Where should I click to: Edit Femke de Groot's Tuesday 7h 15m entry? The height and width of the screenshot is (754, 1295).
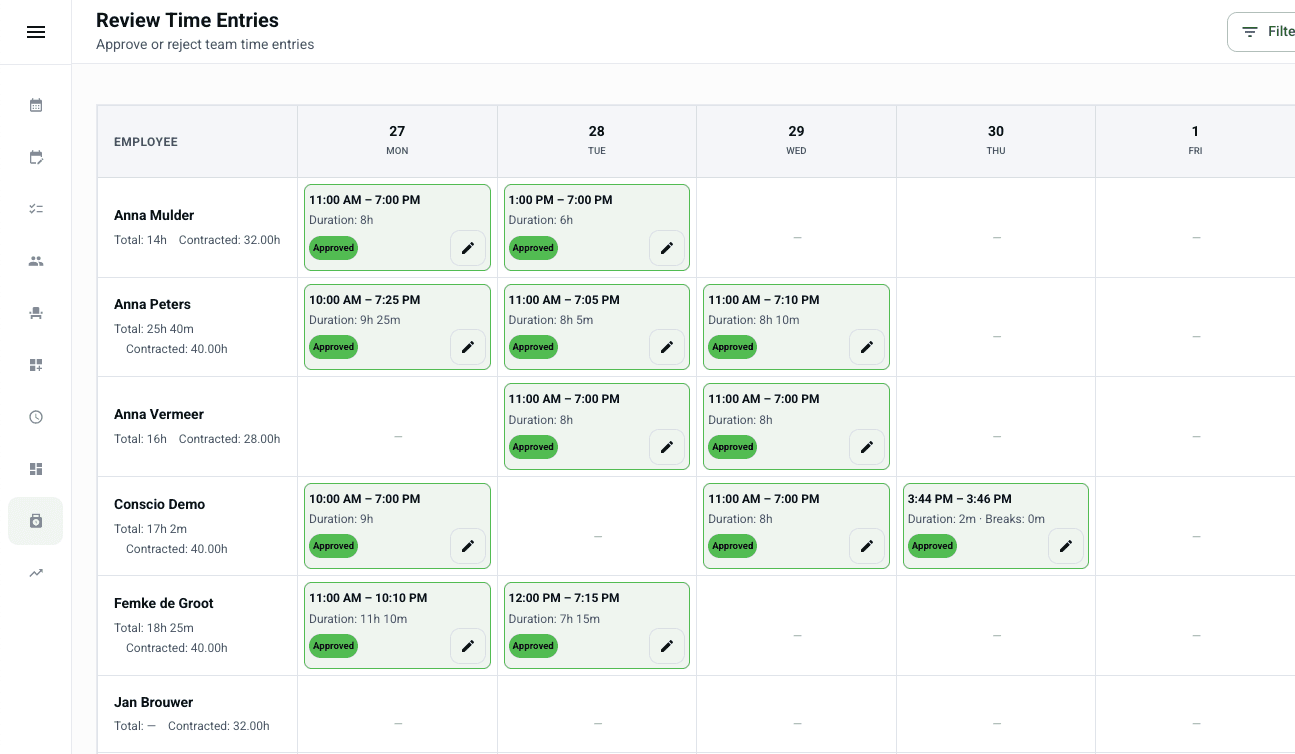[x=667, y=646]
